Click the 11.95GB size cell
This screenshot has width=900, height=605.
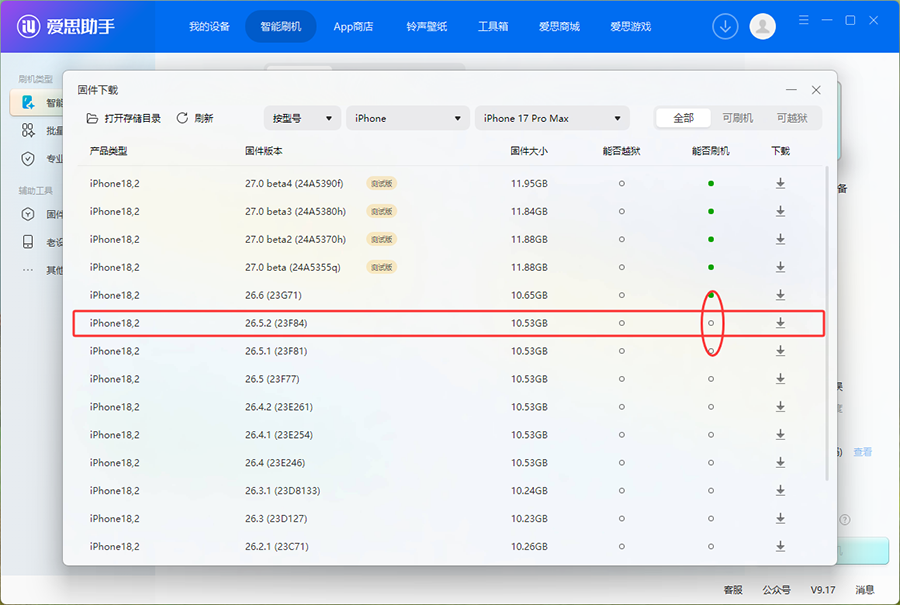(529, 184)
